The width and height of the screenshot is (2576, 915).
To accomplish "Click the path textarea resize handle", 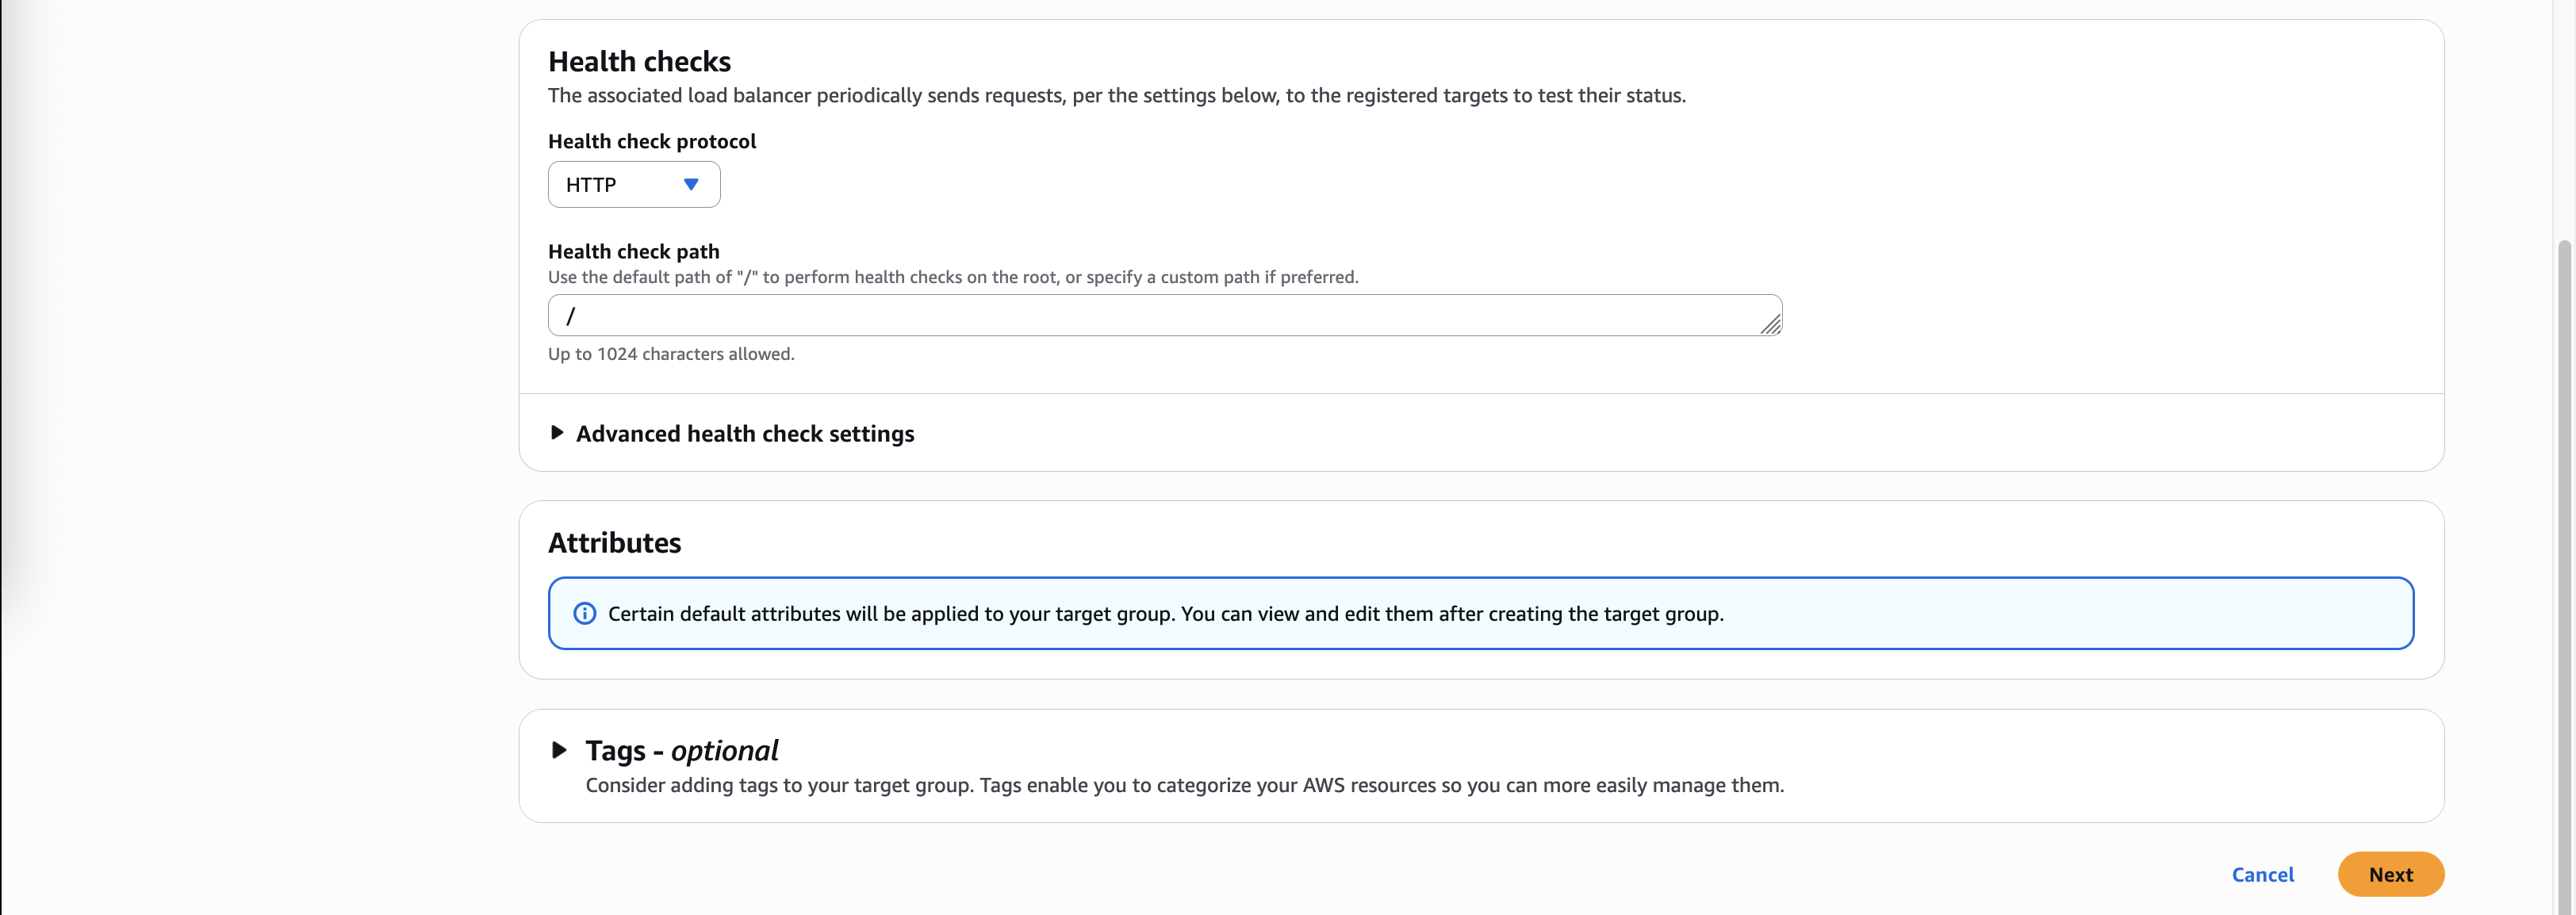I will tap(1771, 325).
